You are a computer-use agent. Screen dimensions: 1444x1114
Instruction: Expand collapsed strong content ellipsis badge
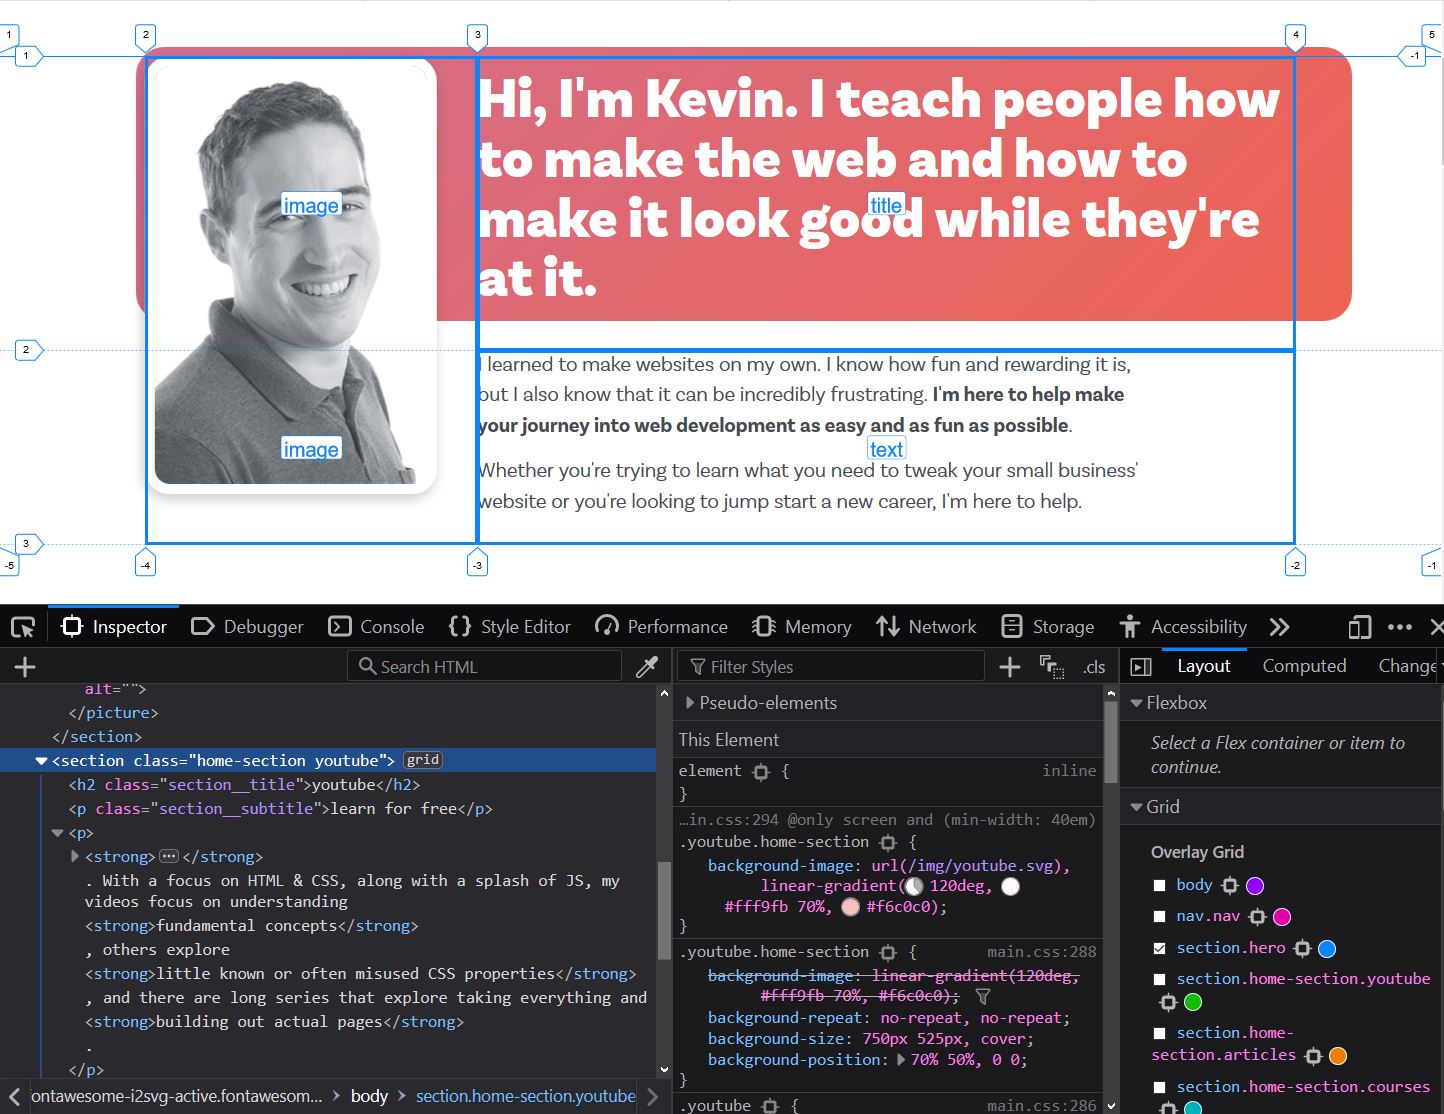coord(169,856)
